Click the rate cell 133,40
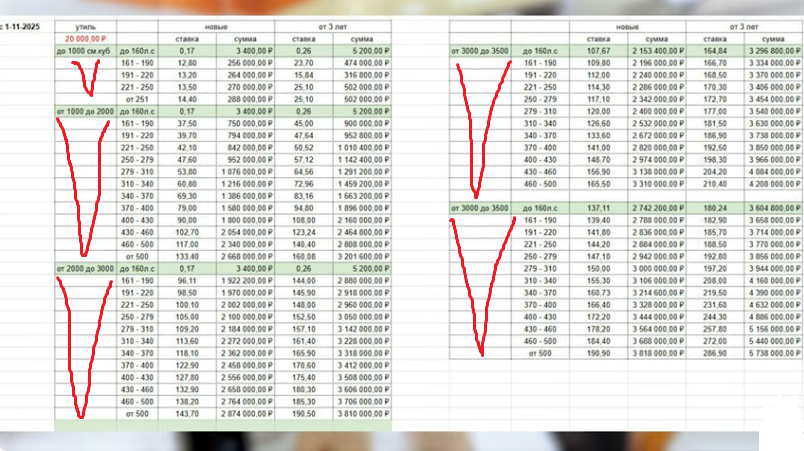The image size is (804, 451). tap(187, 257)
